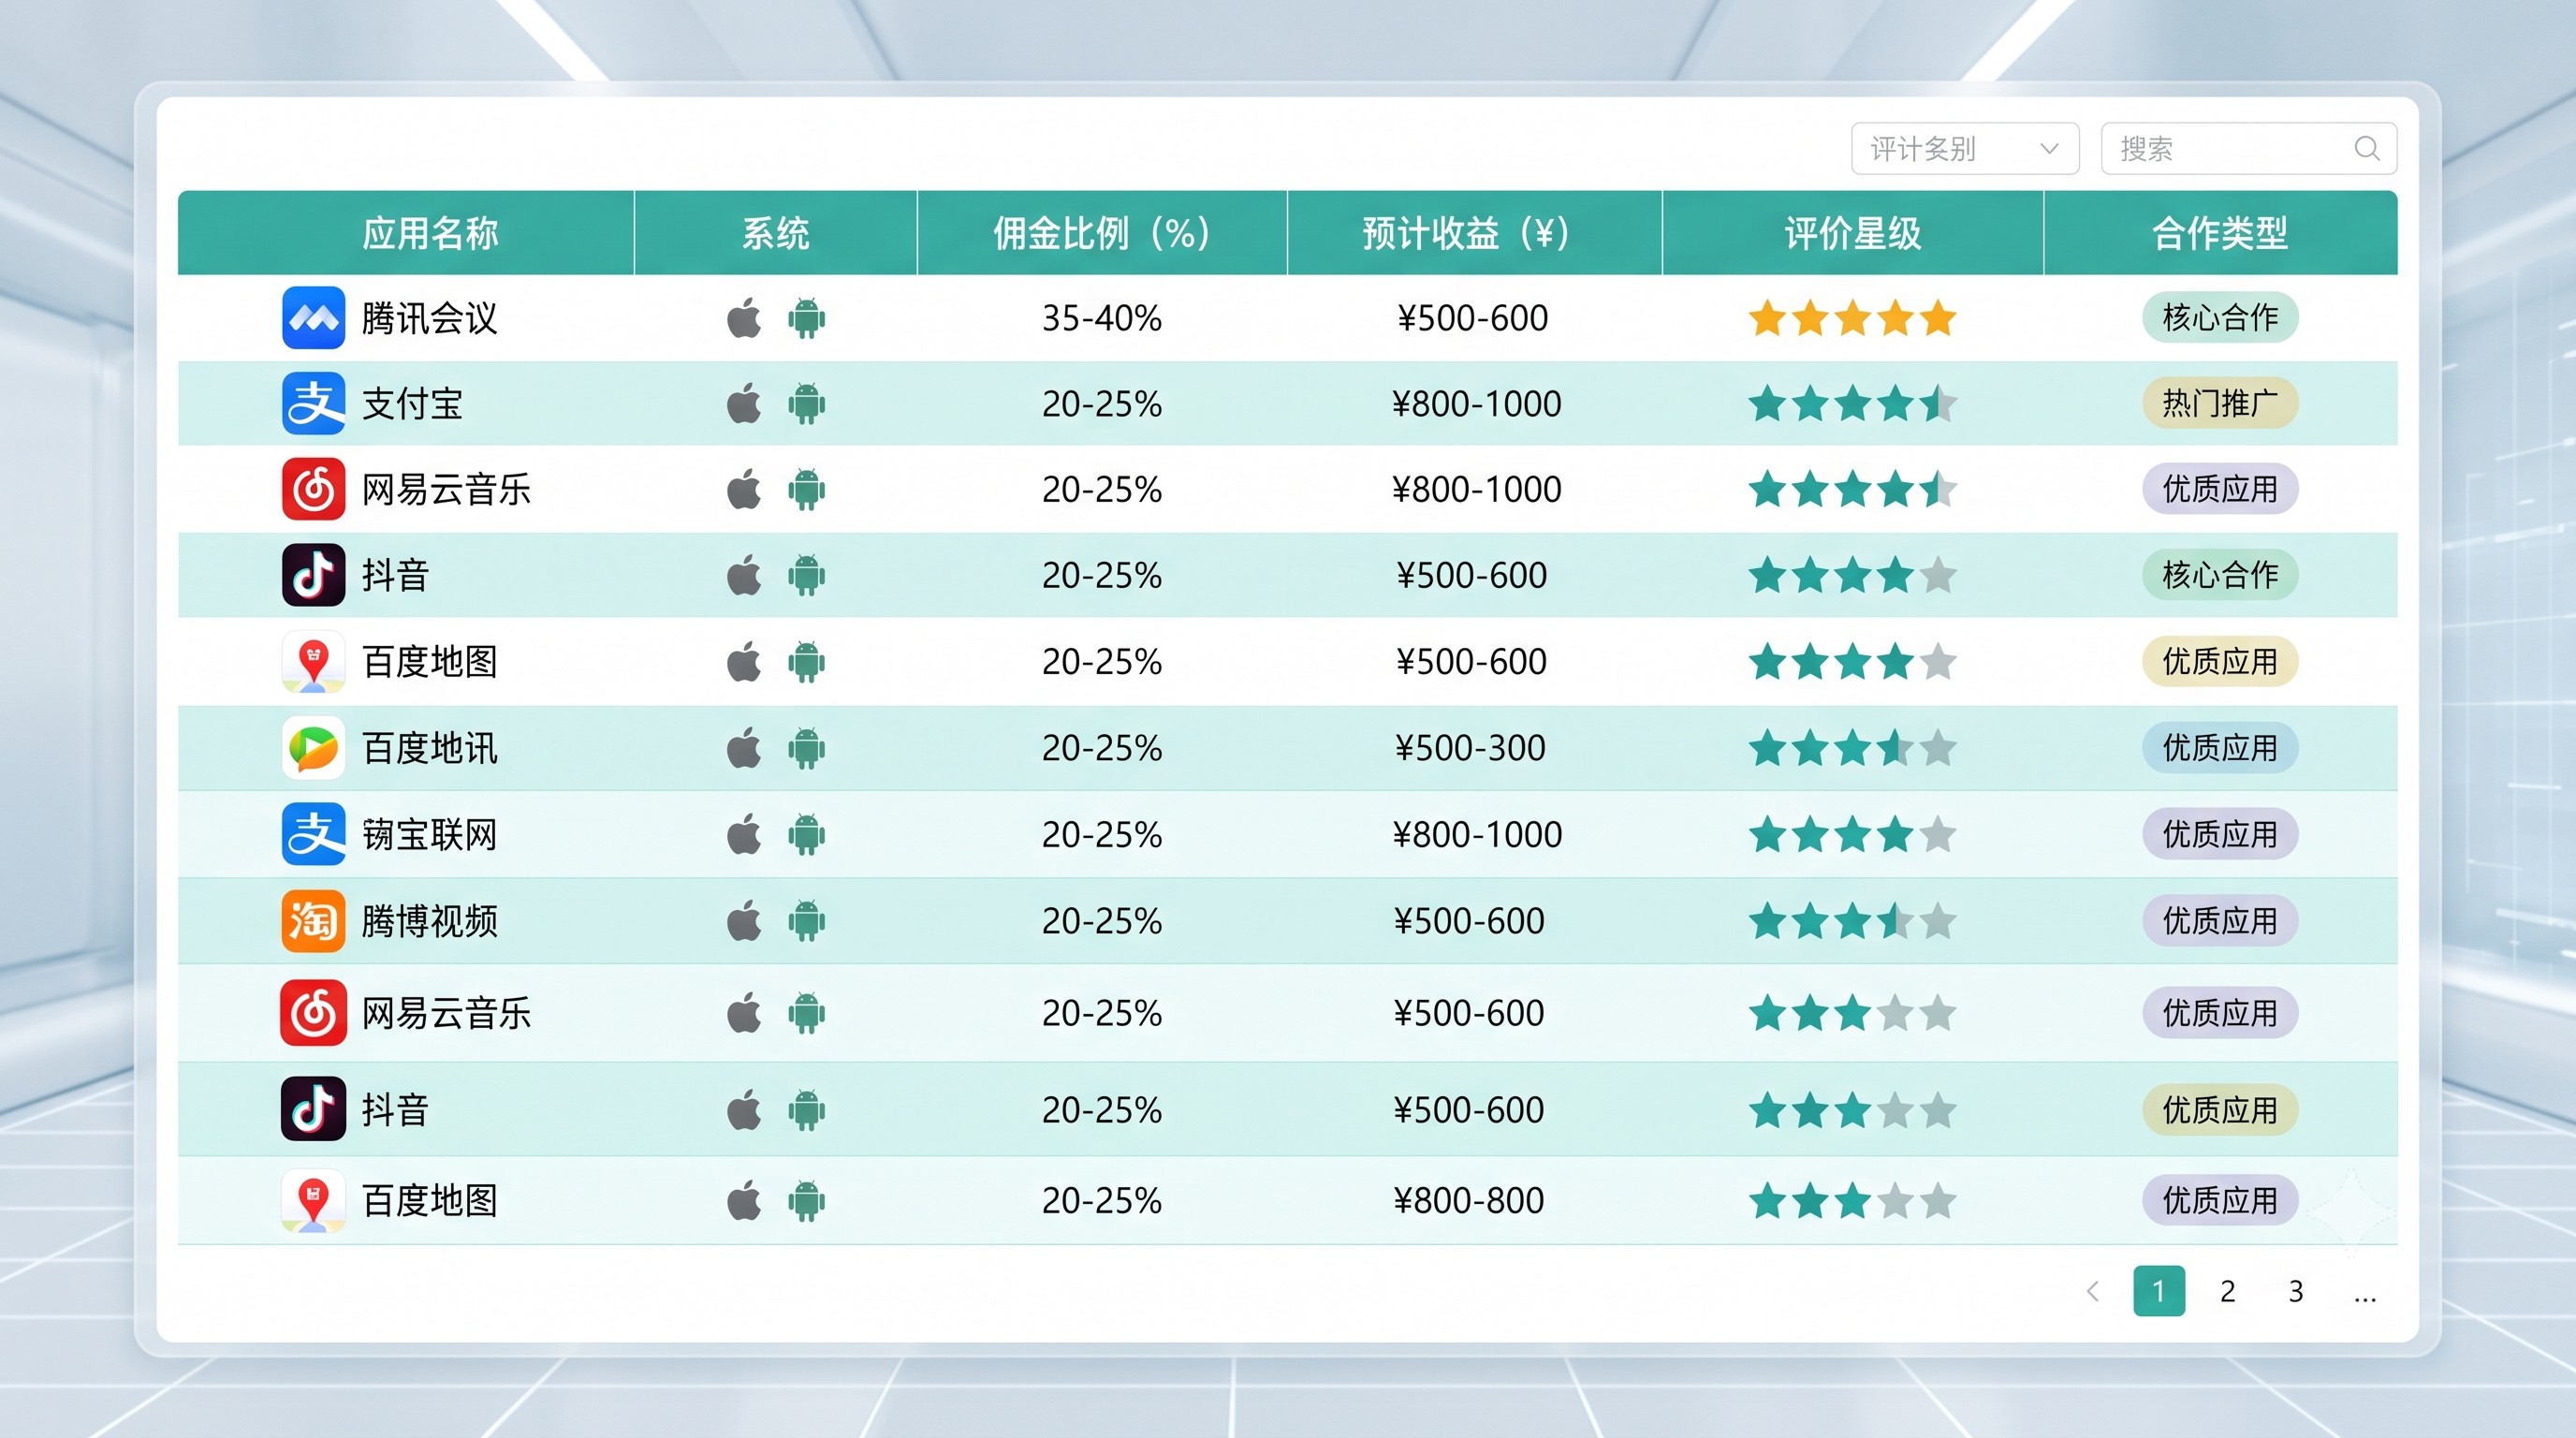Select the Apple icon in 支付宝 row
The image size is (2576, 1438).
pyautogui.click(x=744, y=404)
